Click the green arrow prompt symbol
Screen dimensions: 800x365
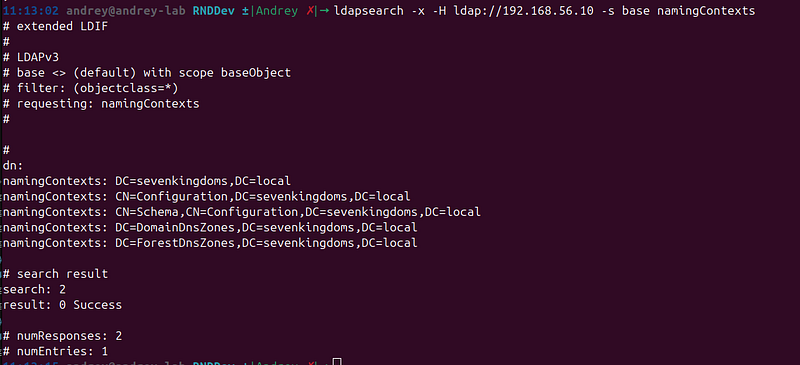[x=324, y=11]
